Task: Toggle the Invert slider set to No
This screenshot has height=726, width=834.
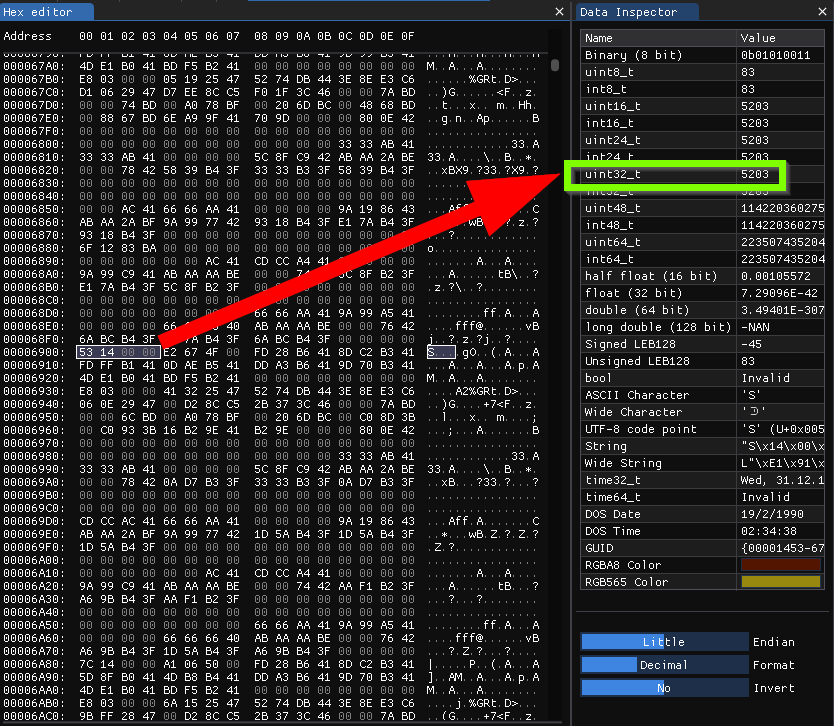Action: (x=664, y=688)
